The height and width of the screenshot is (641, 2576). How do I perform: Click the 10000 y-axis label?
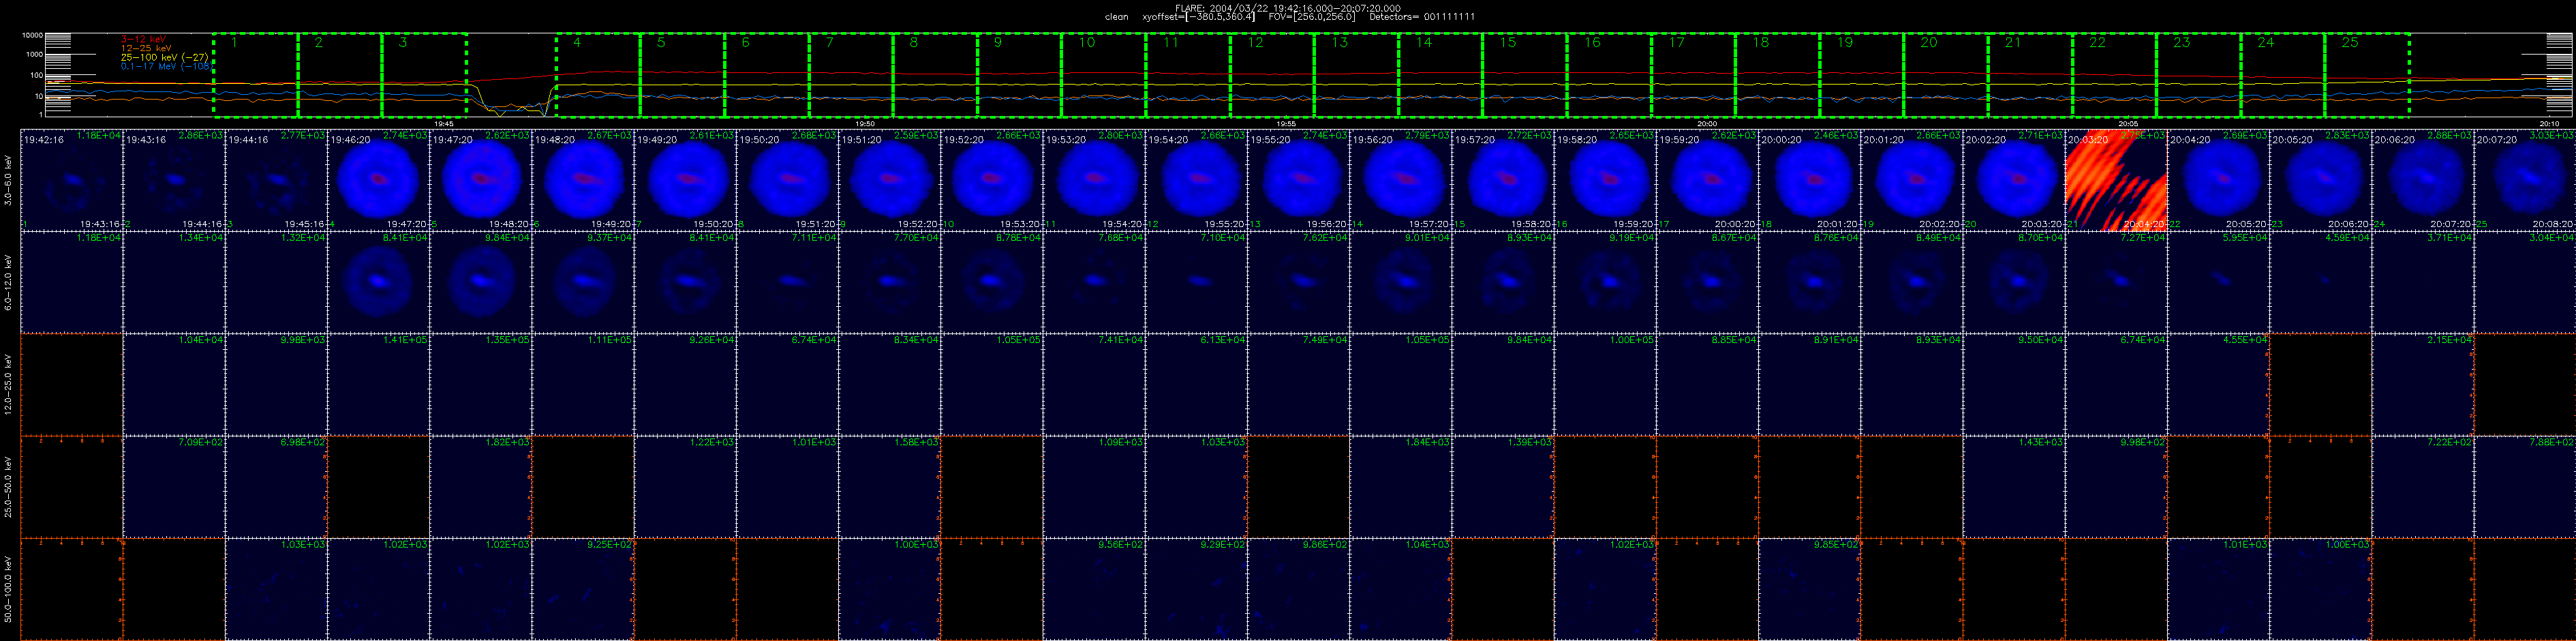(x=32, y=36)
